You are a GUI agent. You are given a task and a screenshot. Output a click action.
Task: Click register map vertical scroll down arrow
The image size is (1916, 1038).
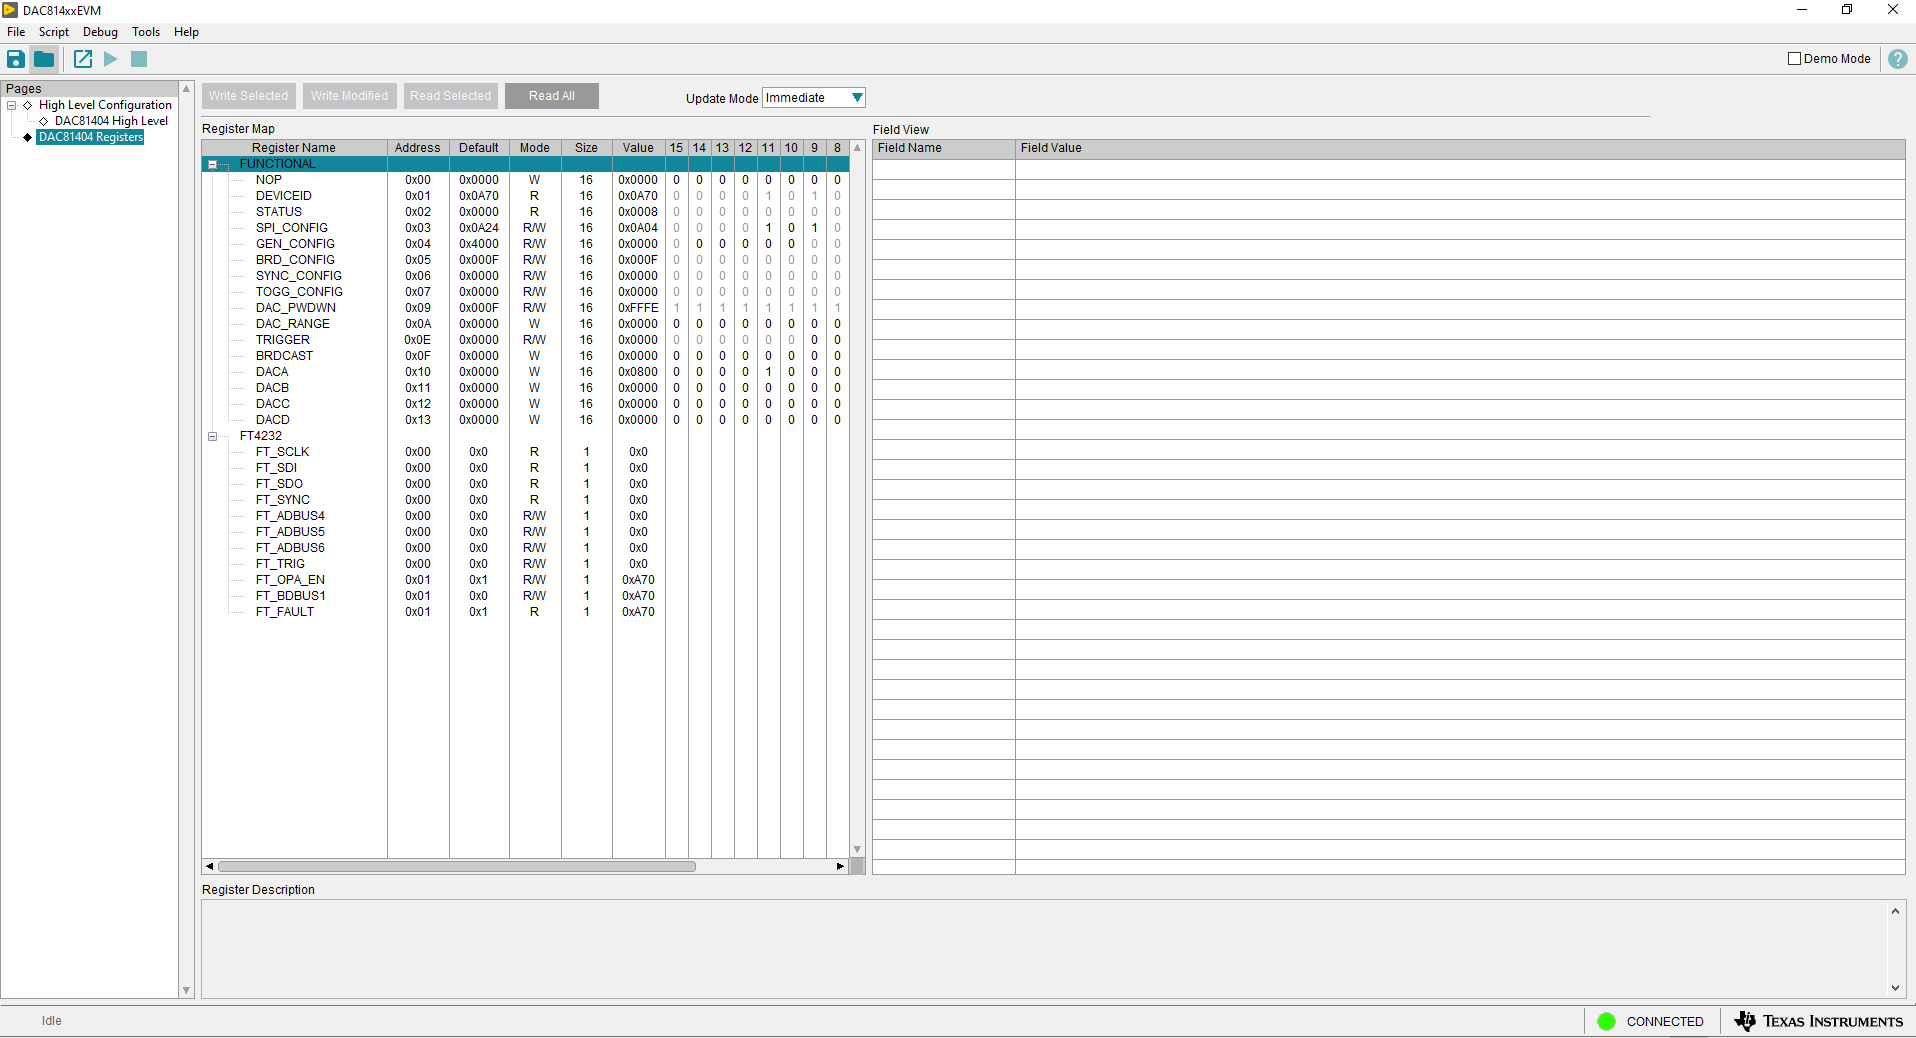[857, 850]
